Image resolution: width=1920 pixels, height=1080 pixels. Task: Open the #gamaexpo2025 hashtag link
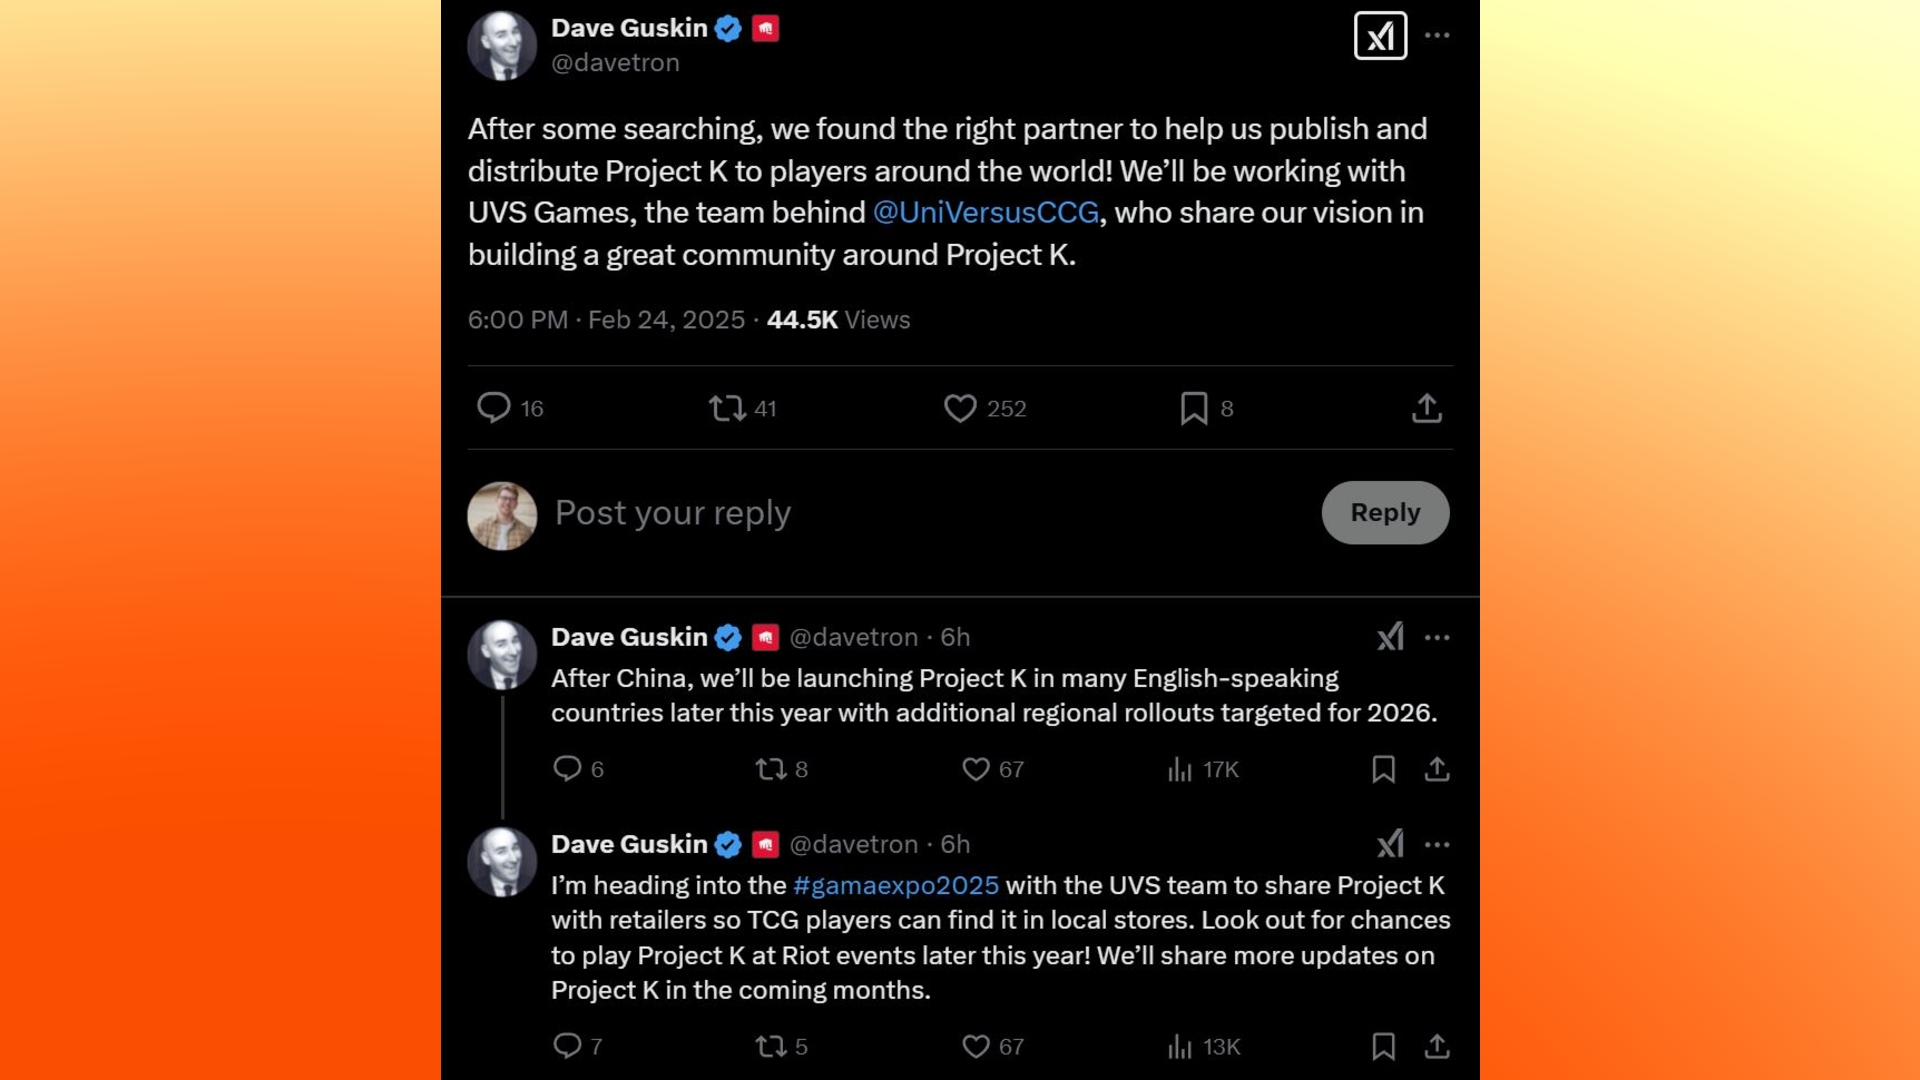896,886
